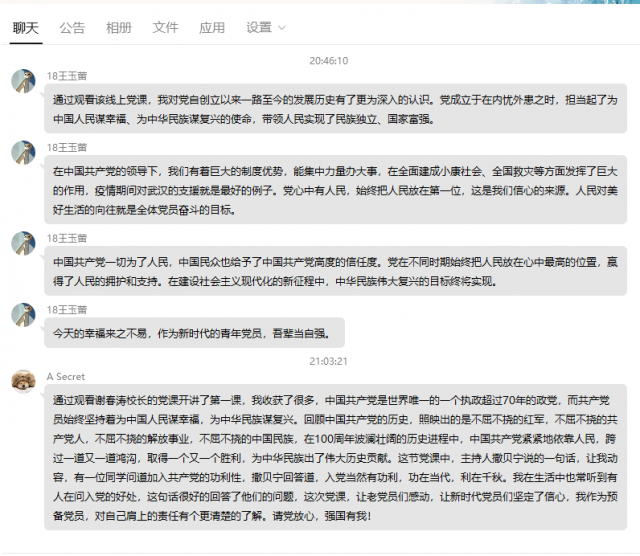
Task: Select message bubble starting 中国共产党一切为了人民
Action: click(x=336, y=271)
